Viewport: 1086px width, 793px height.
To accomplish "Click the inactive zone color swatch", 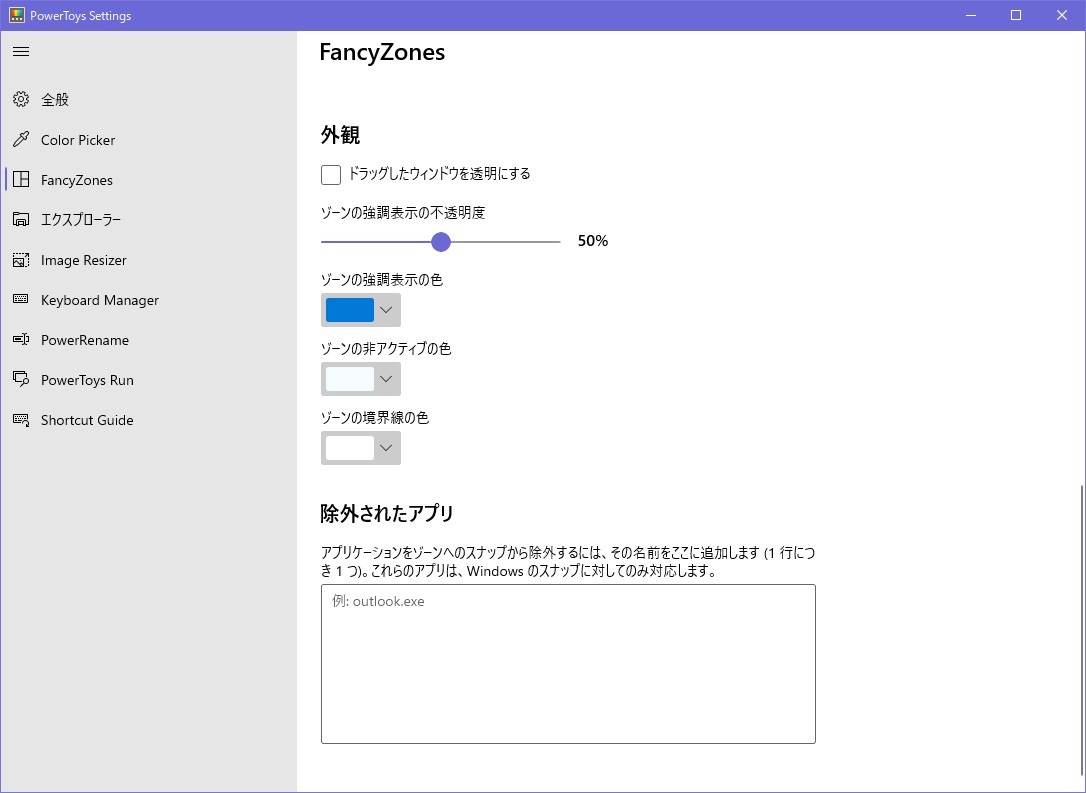I will tap(350, 379).
